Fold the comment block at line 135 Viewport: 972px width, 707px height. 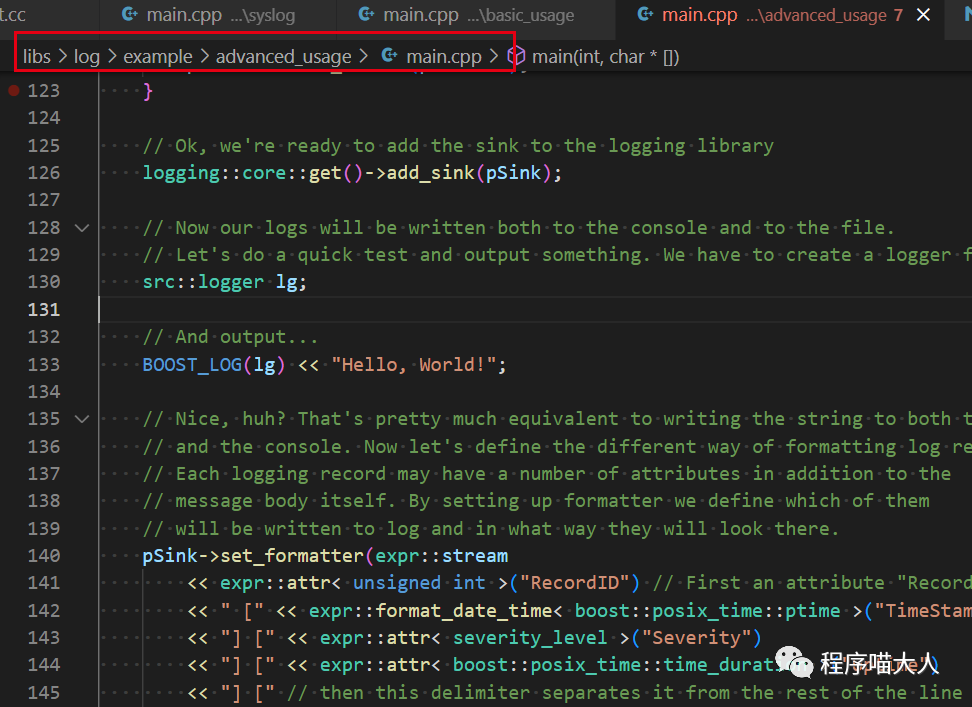82,419
